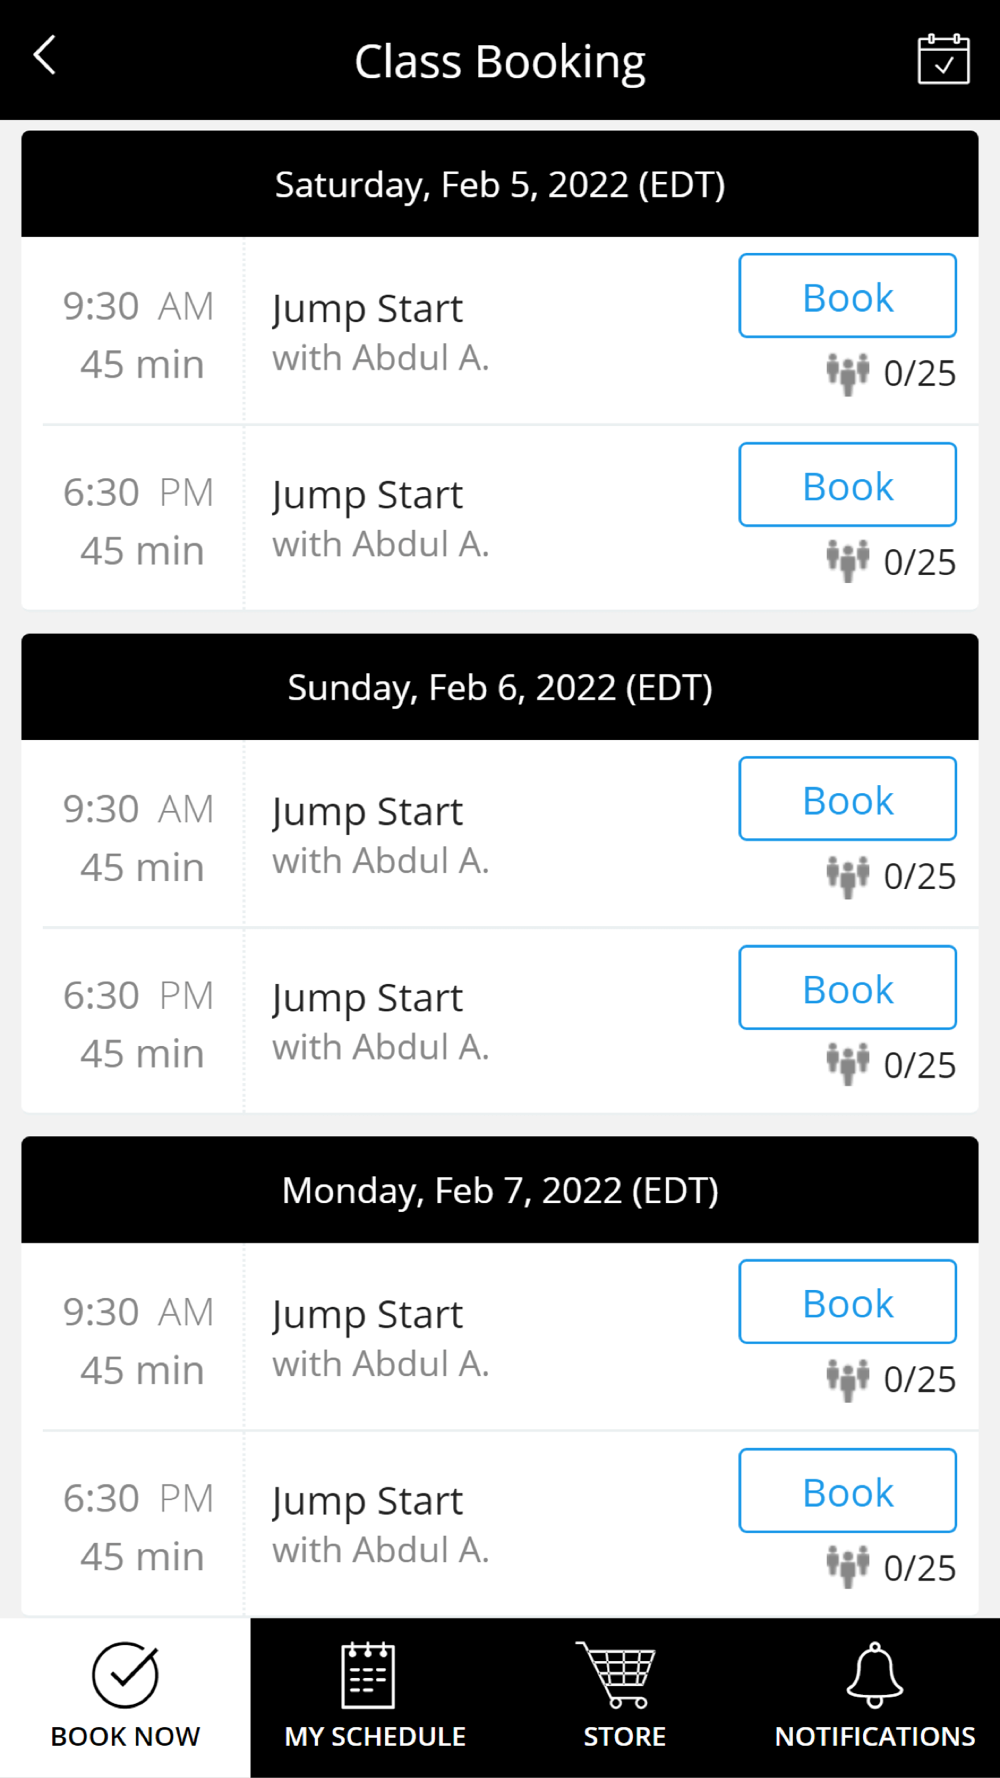Switch to the MY SCHEDULE tab label
Screen dimensions: 1000x1778
click(375, 1737)
